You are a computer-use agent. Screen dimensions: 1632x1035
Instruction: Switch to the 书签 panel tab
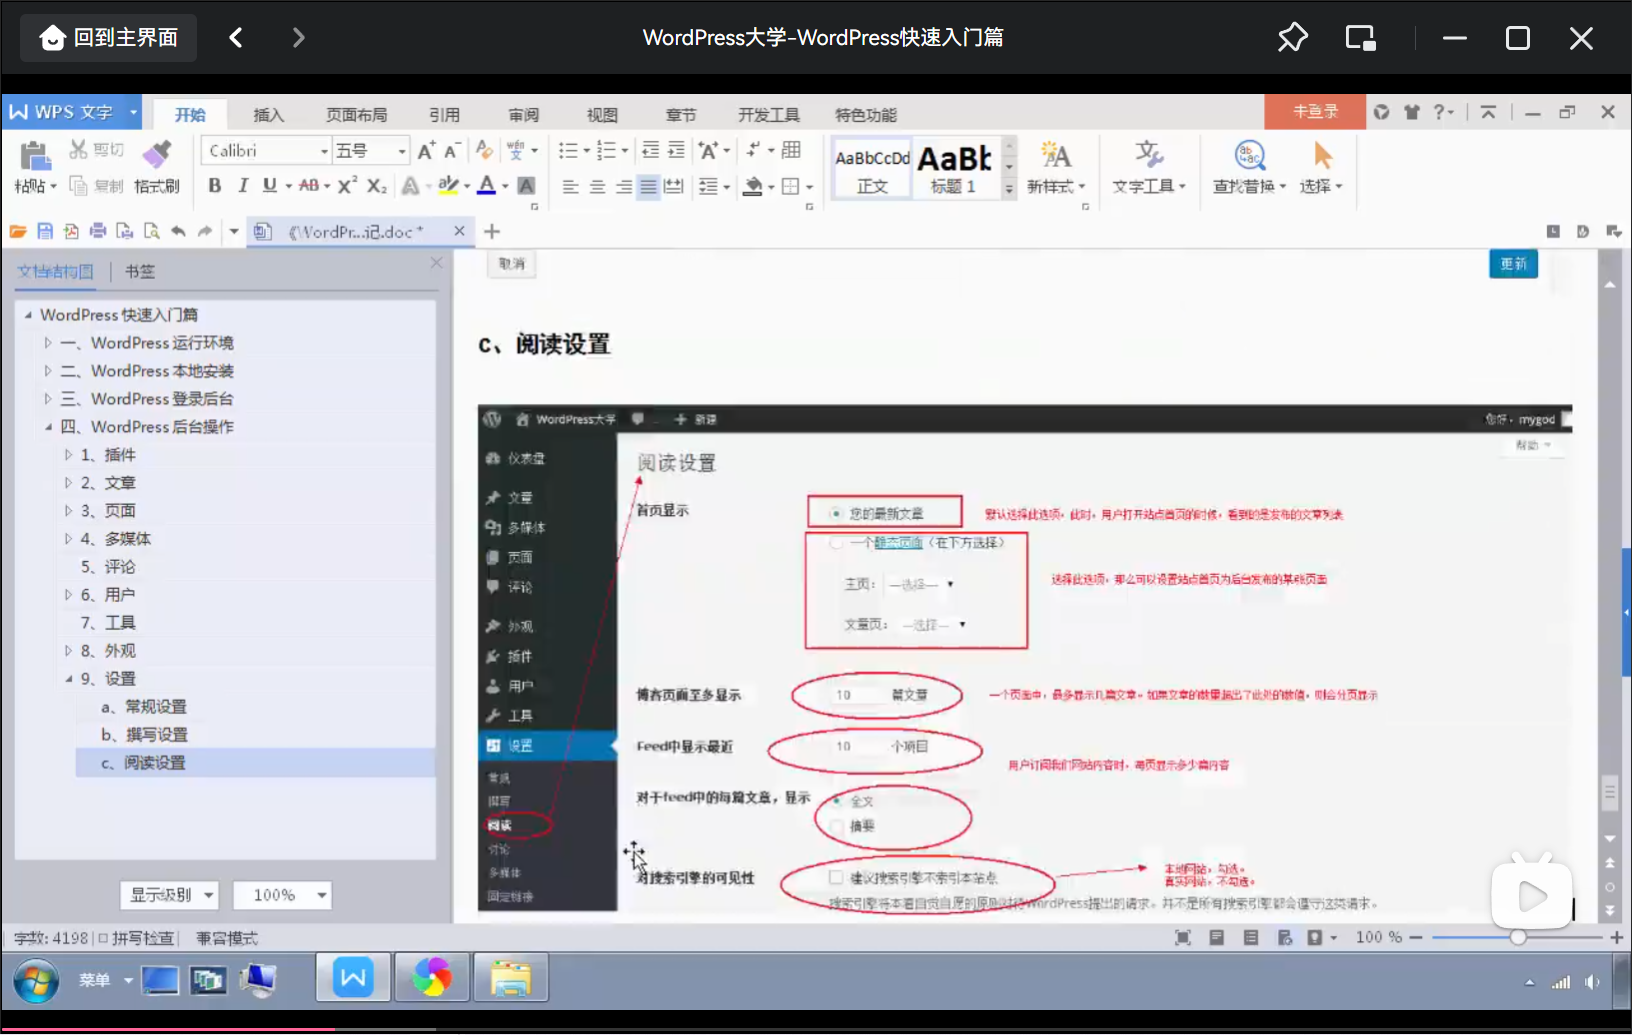click(140, 271)
